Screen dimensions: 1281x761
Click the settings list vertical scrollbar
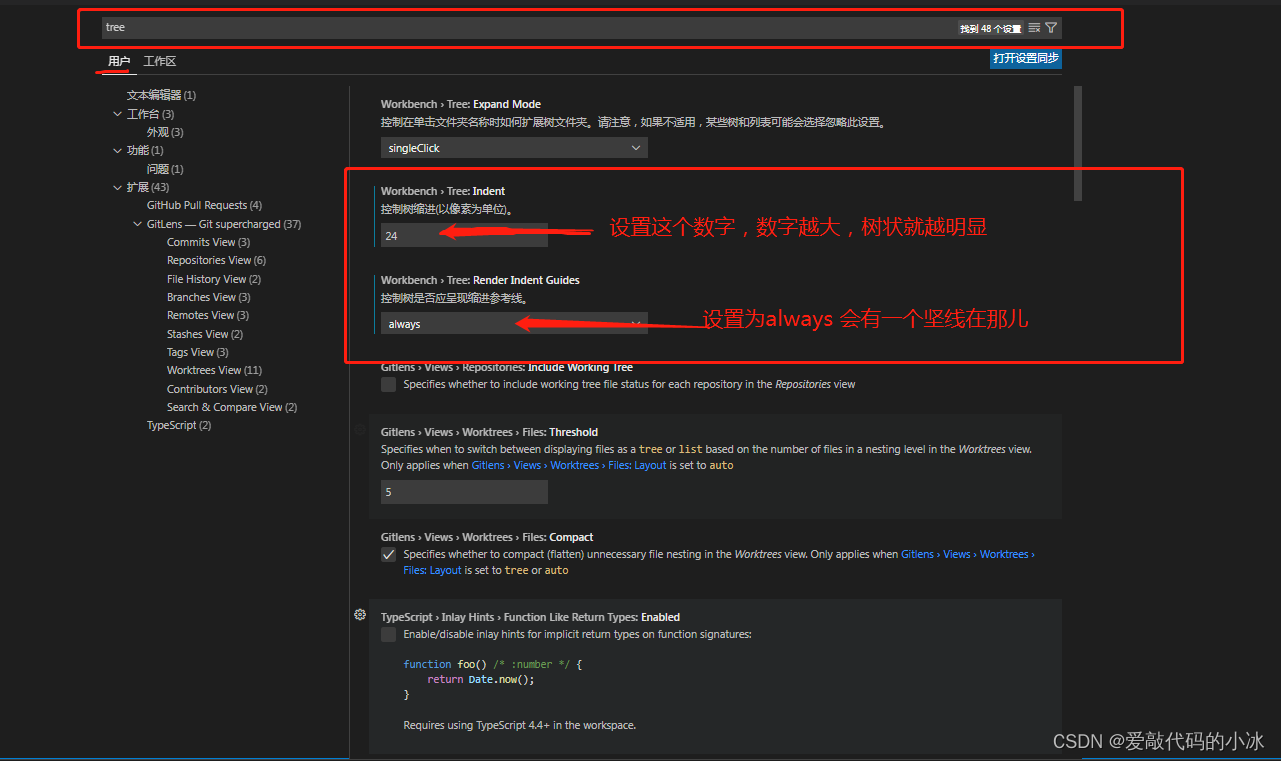point(1077,143)
